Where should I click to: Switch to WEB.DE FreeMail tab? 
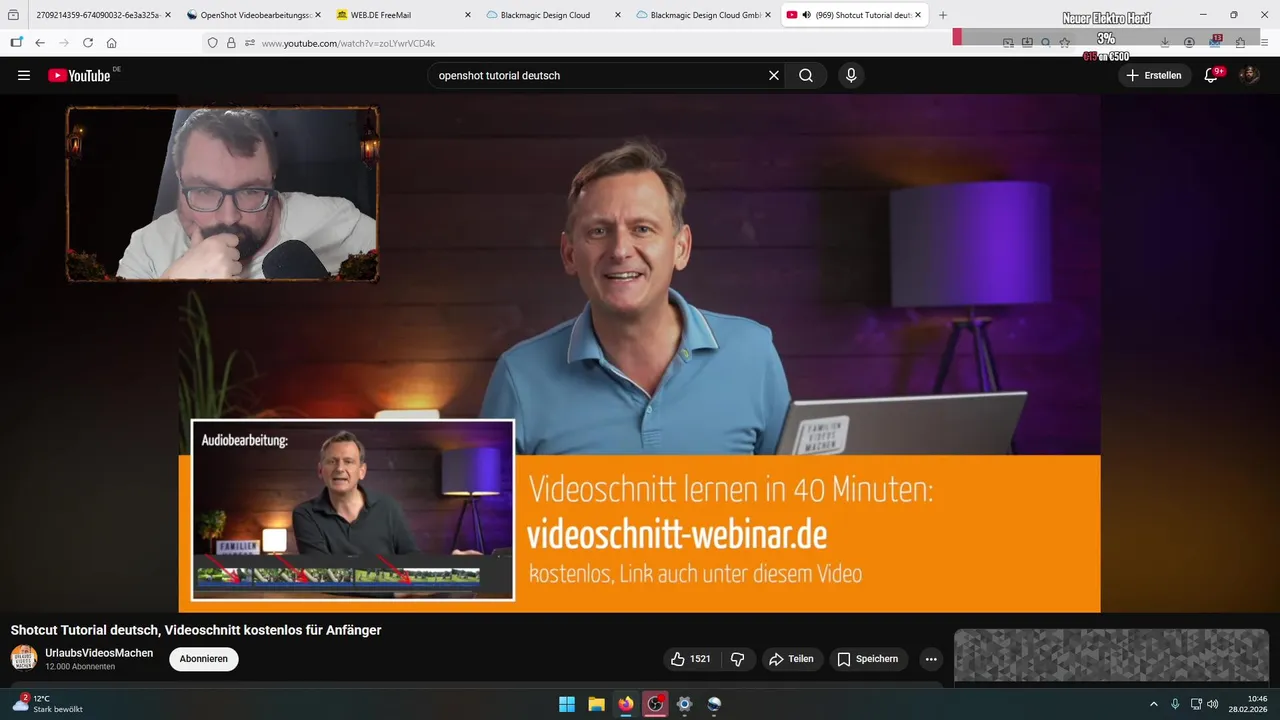[402, 15]
